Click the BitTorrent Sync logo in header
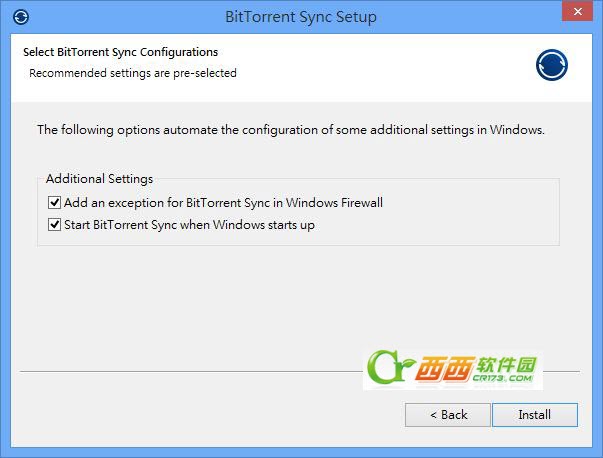This screenshot has height=458, width=603. click(x=551, y=64)
